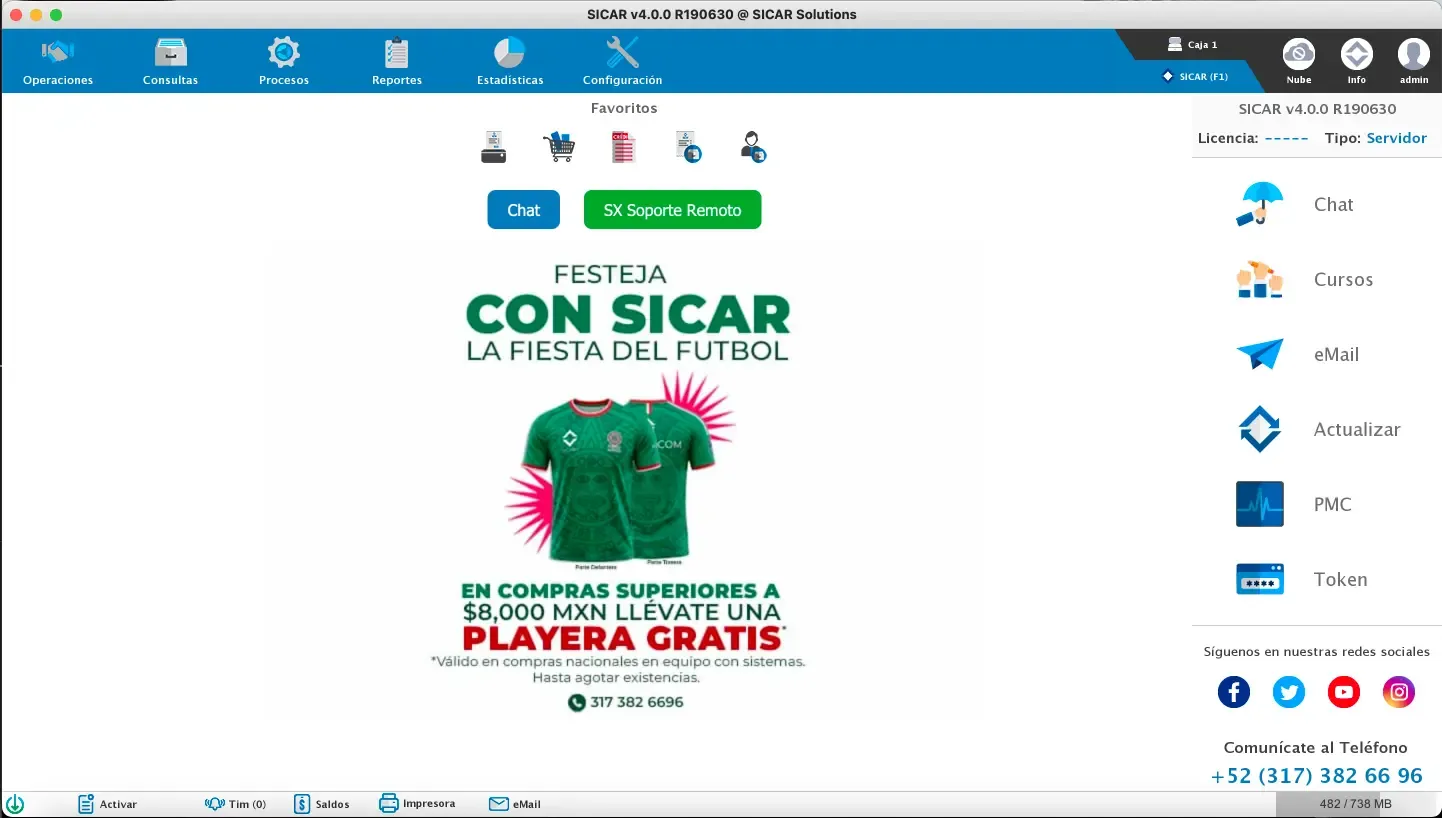Viewport: 1442px width, 818px height.
Task: Open the shopping cart favorite icon
Action: (x=559, y=147)
